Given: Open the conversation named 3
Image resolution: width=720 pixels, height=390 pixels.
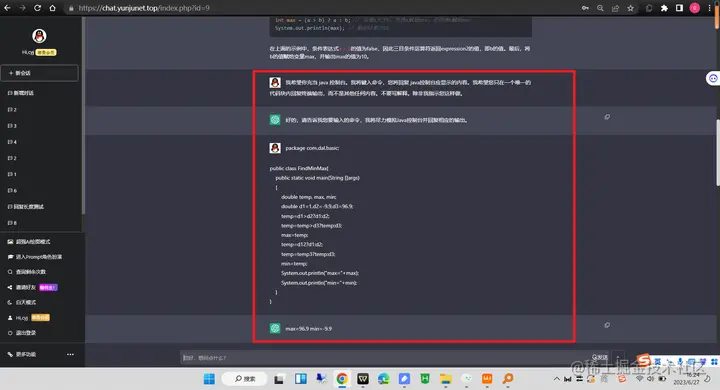Looking at the screenshot, I should pos(12,126).
